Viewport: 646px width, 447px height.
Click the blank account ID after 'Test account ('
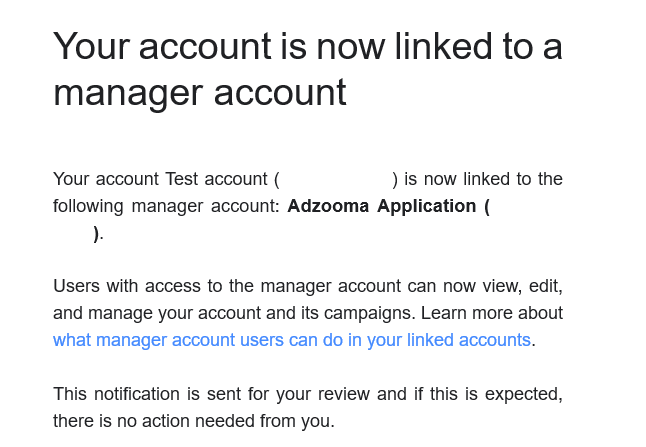(x=336, y=179)
